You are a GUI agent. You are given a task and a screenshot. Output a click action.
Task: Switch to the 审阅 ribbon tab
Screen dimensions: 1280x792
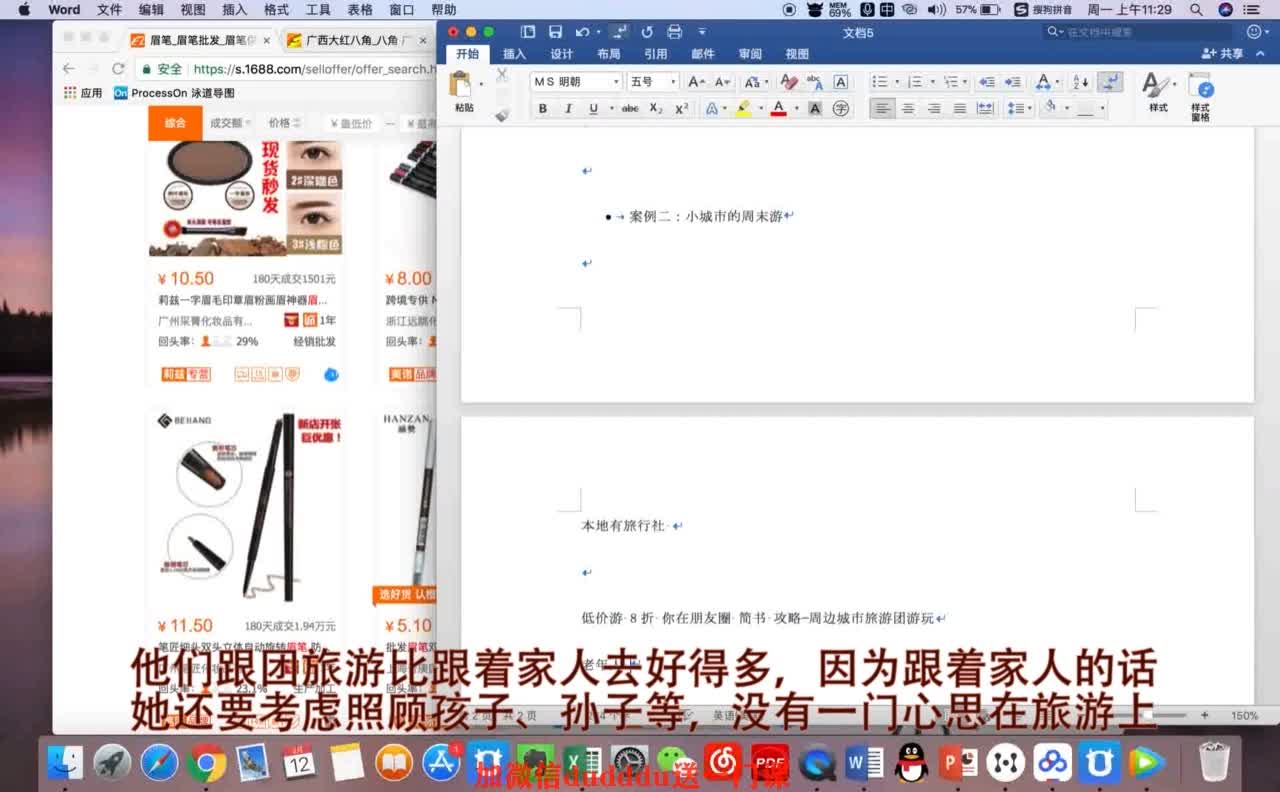[750, 54]
